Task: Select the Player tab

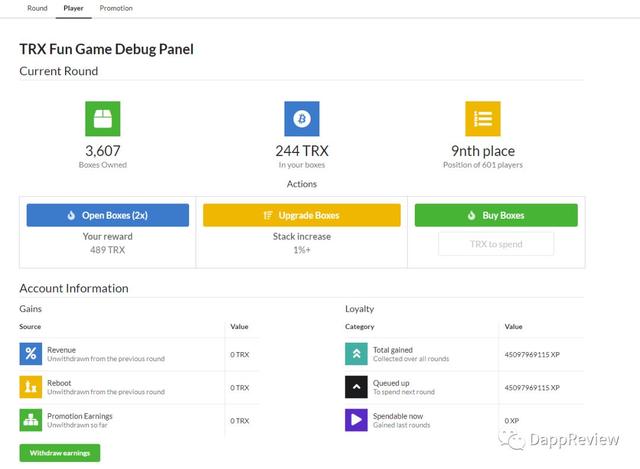Action: coord(73,8)
